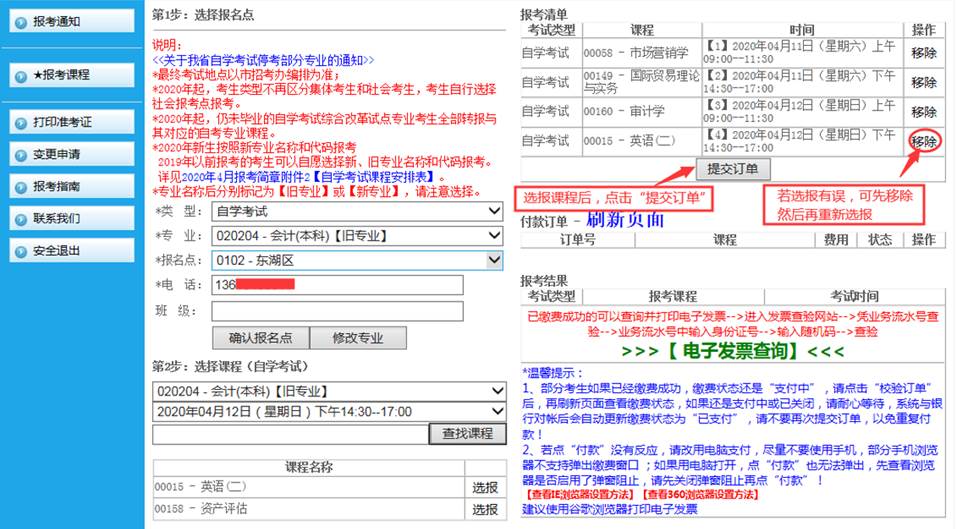
Task: Click the 刷新页面 refresh link
Action: click(623, 219)
